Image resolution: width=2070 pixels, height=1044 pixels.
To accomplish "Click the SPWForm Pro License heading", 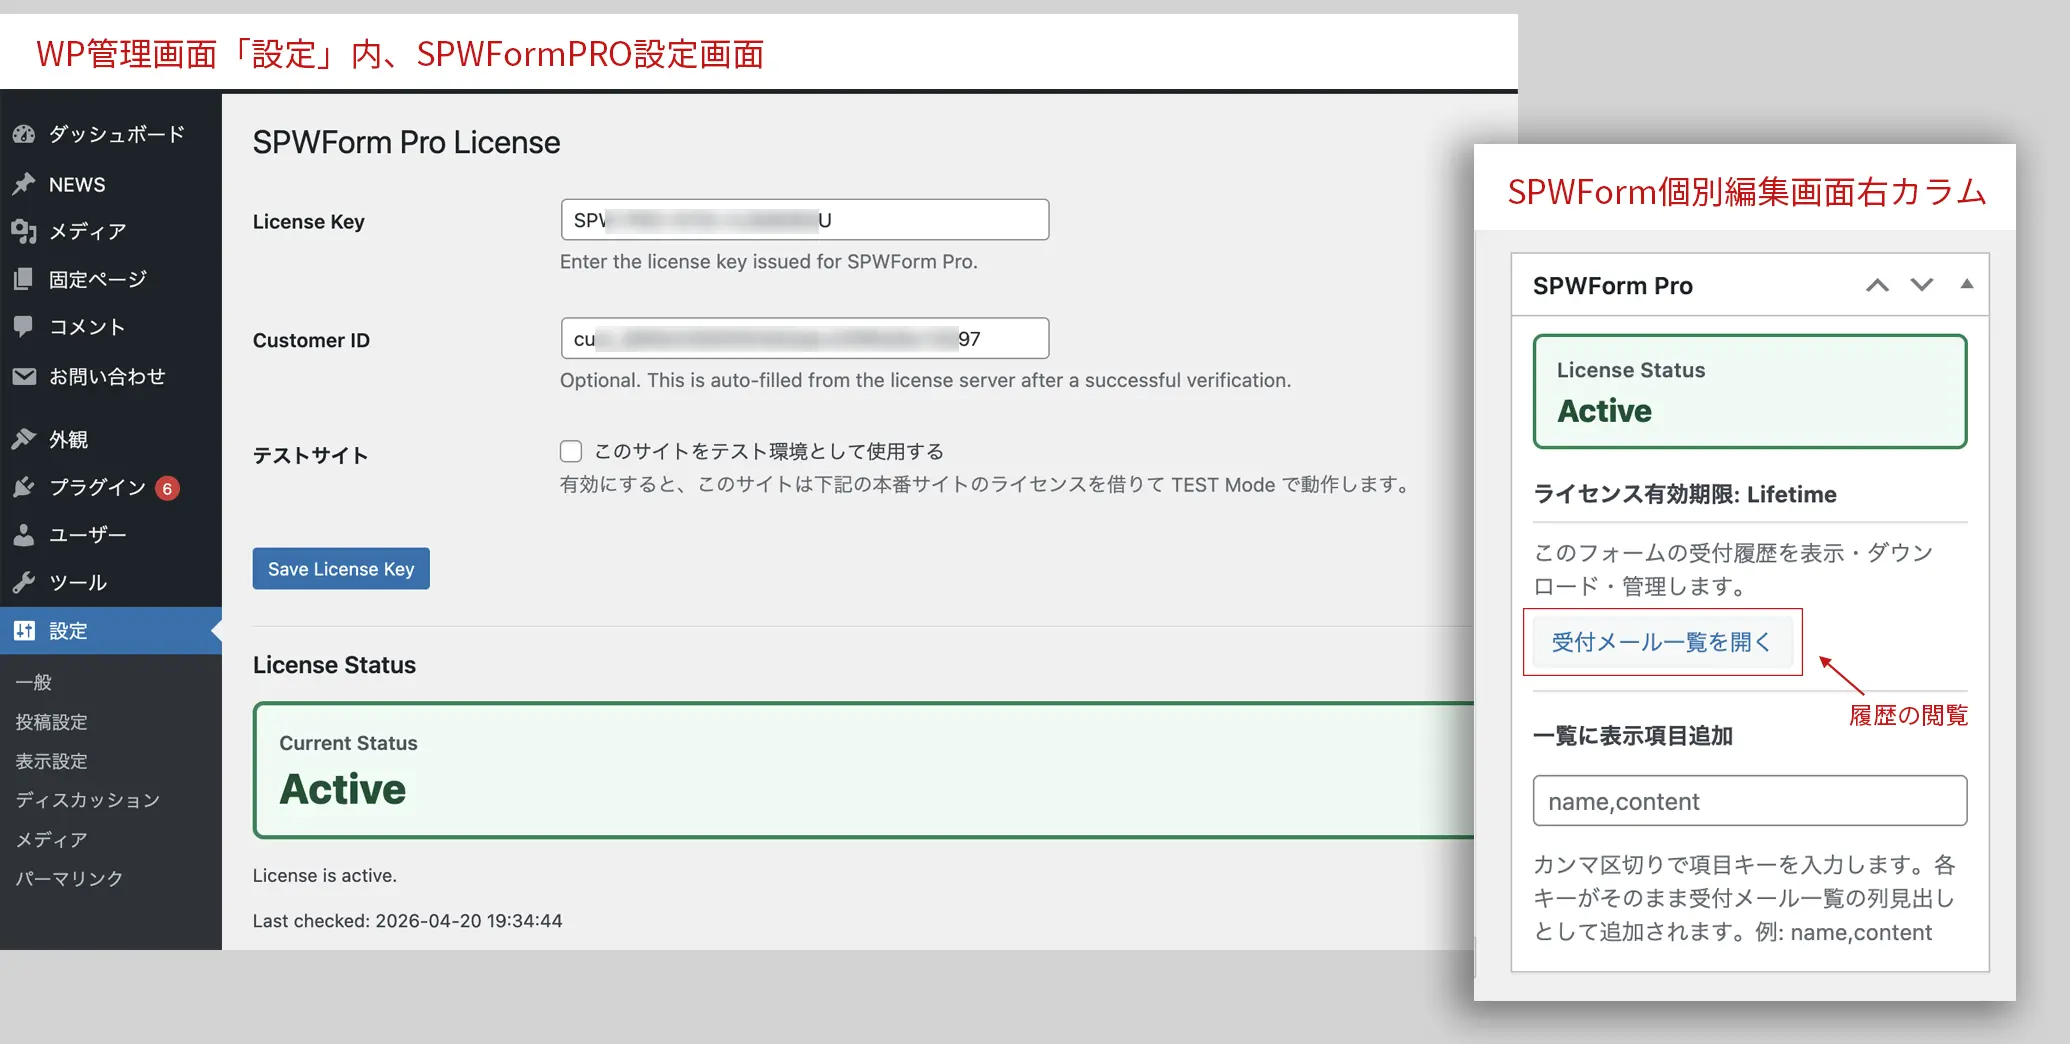I will (407, 143).
